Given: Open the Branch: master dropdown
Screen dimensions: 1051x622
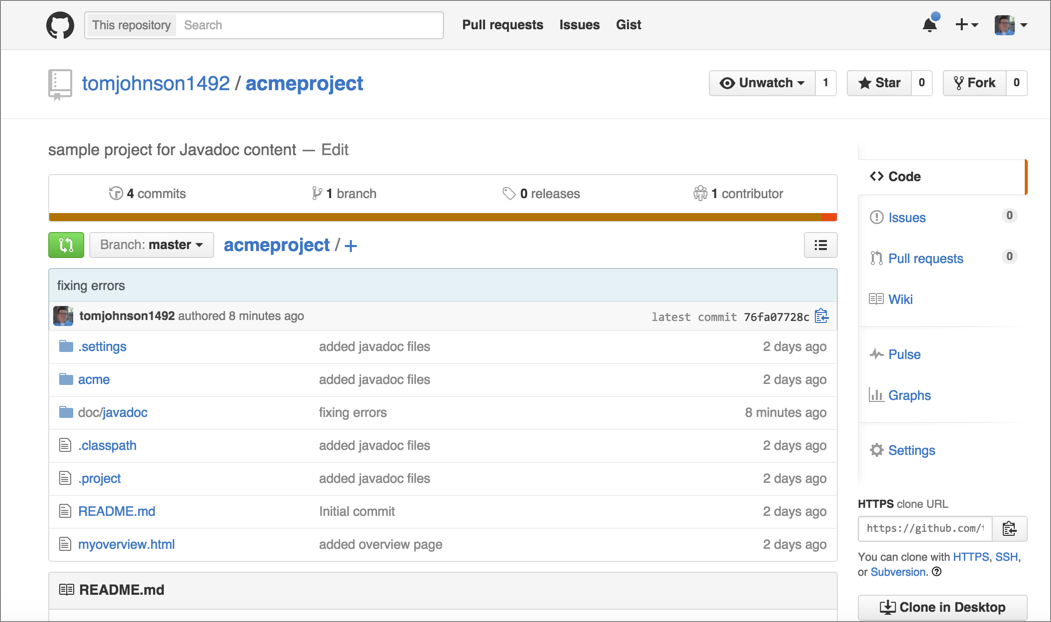Looking at the screenshot, I should pos(151,245).
